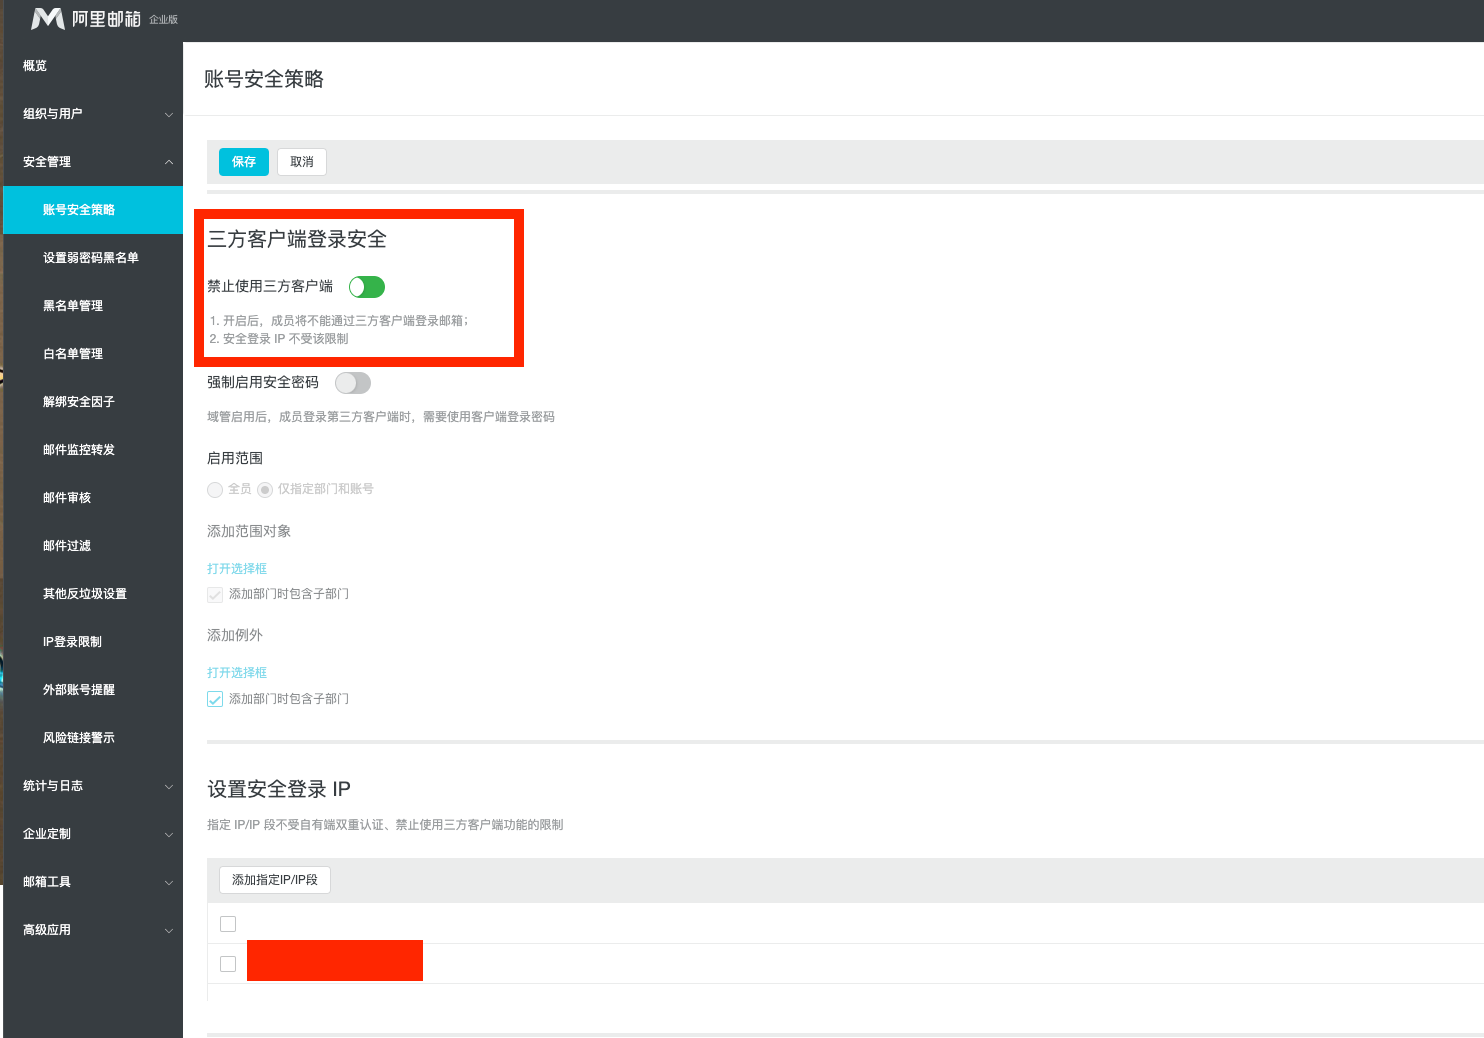The width and height of the screenshot is (1484, 1038).
Task: Click the Alibaba Mail logo icon
Action: (x=48, y=18)
